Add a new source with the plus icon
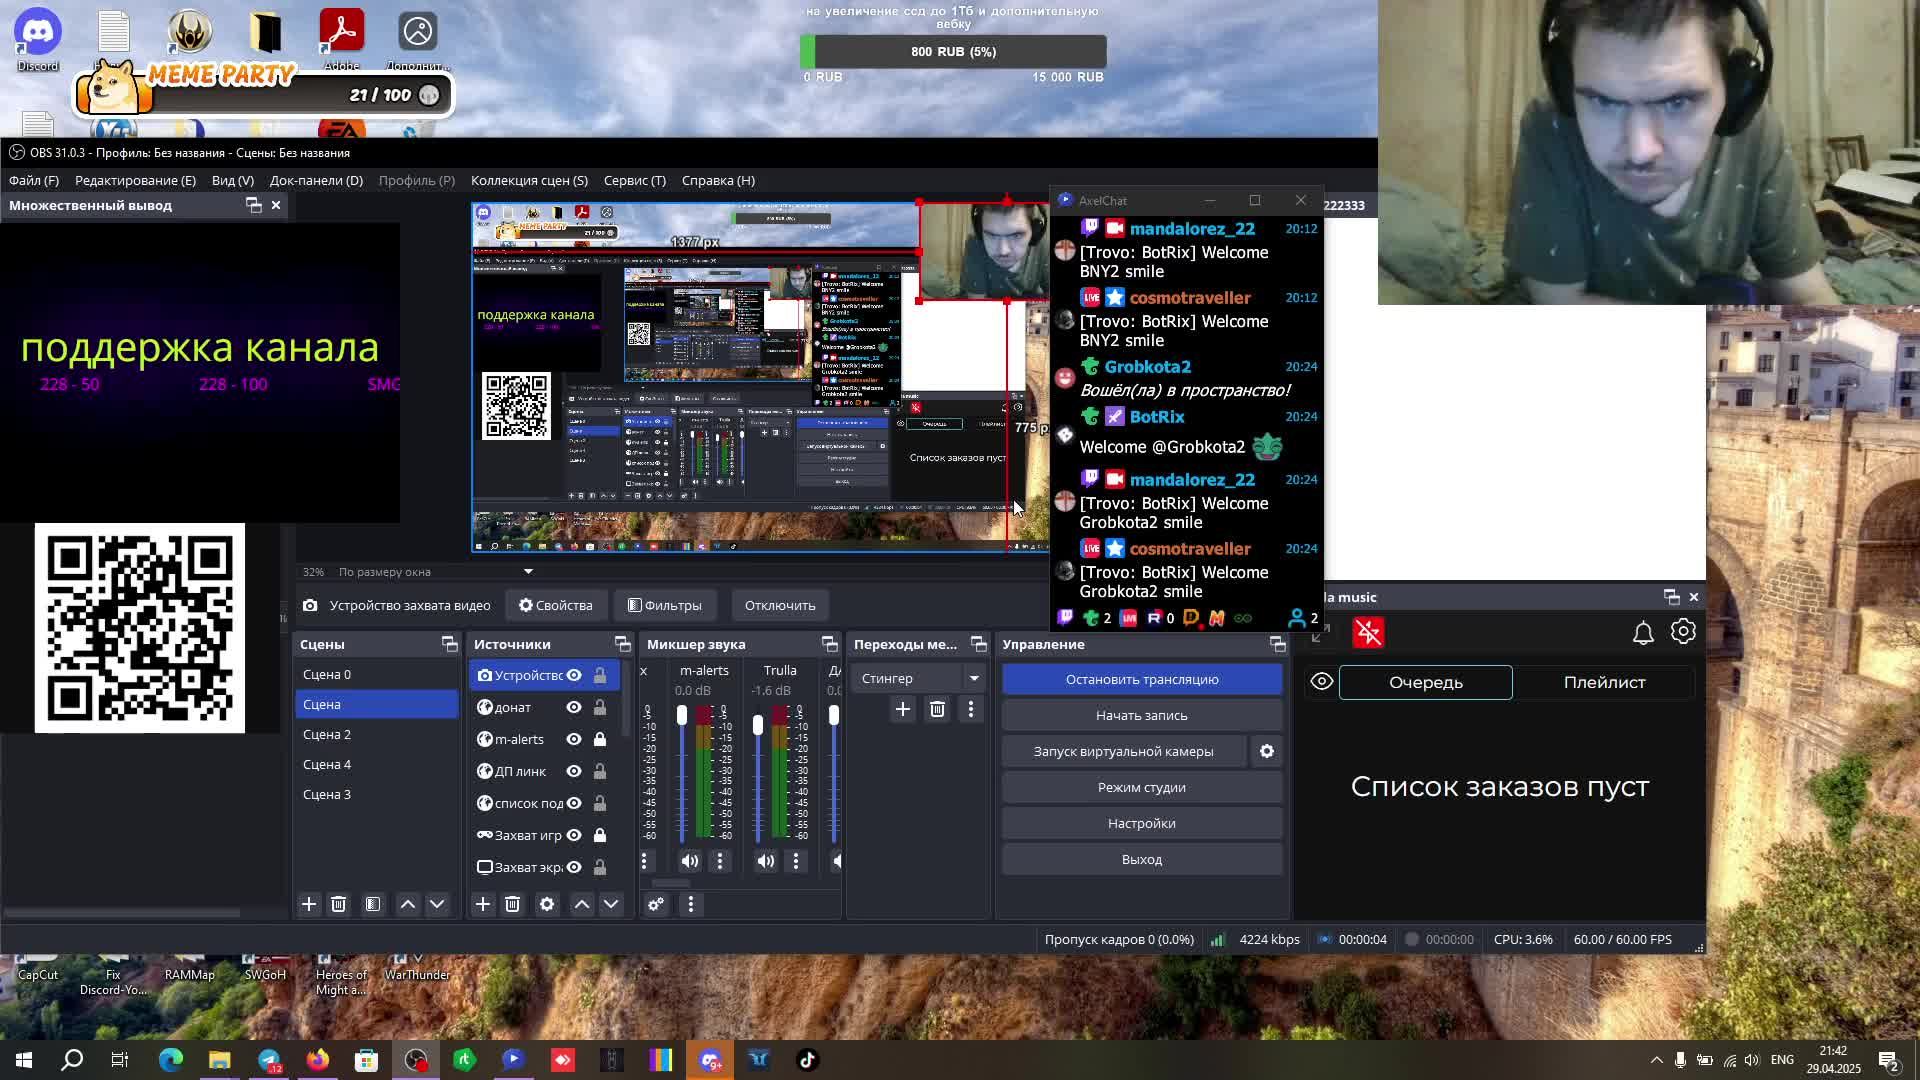The image size is (1920, 1080). tap(483, 904)
